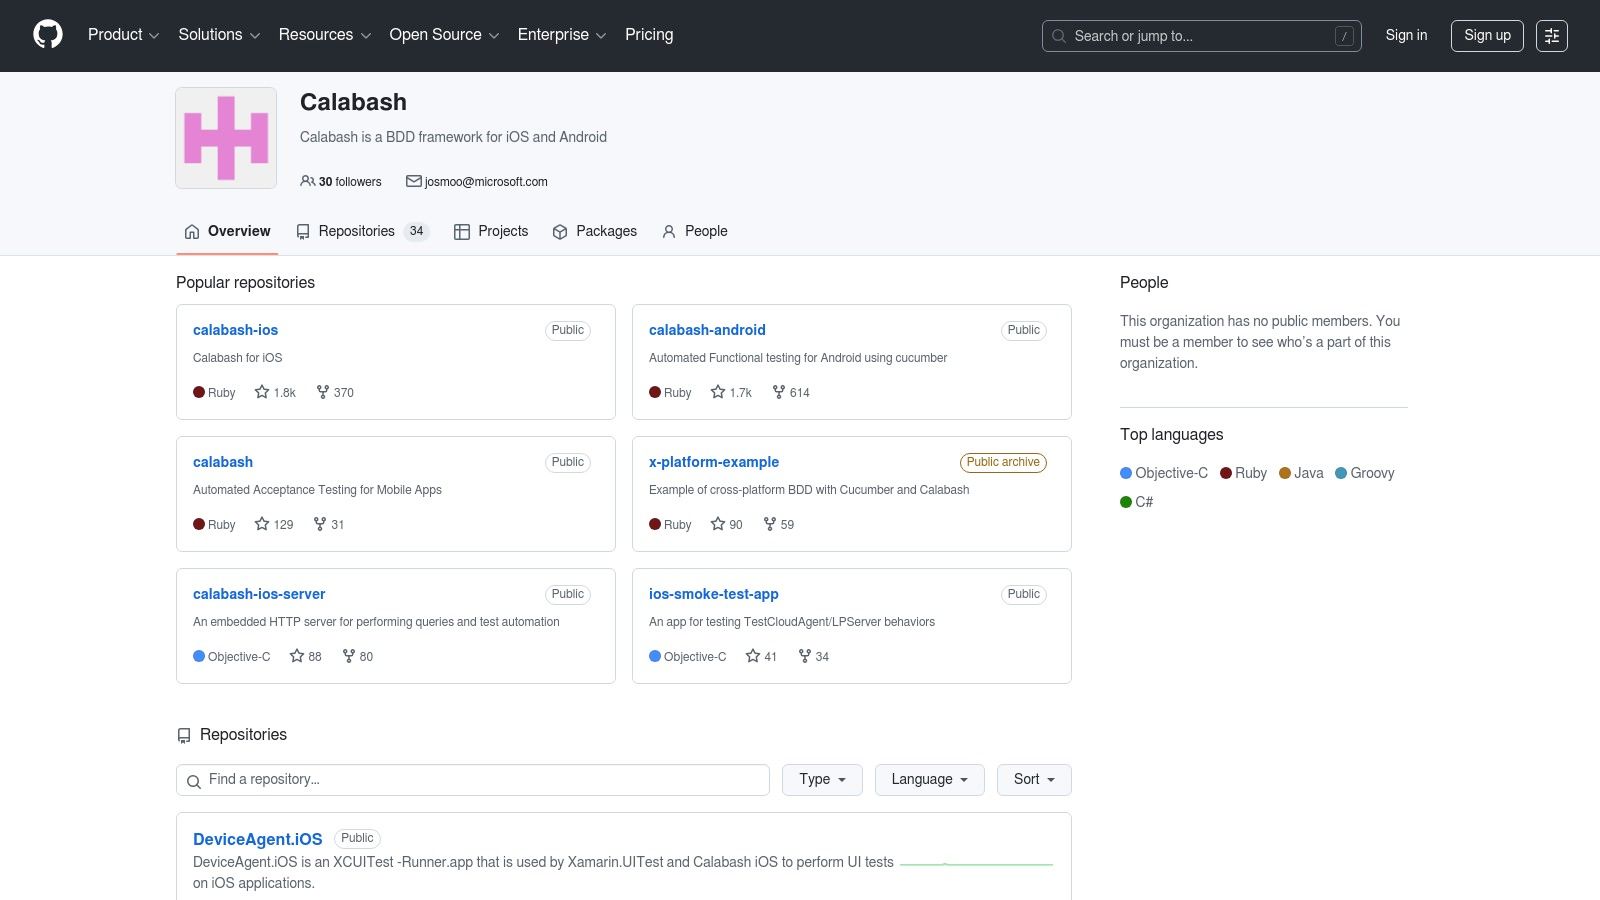The image size is (1600, 900).
Task: Click the Sign in link
Action: pos(1406,35)
